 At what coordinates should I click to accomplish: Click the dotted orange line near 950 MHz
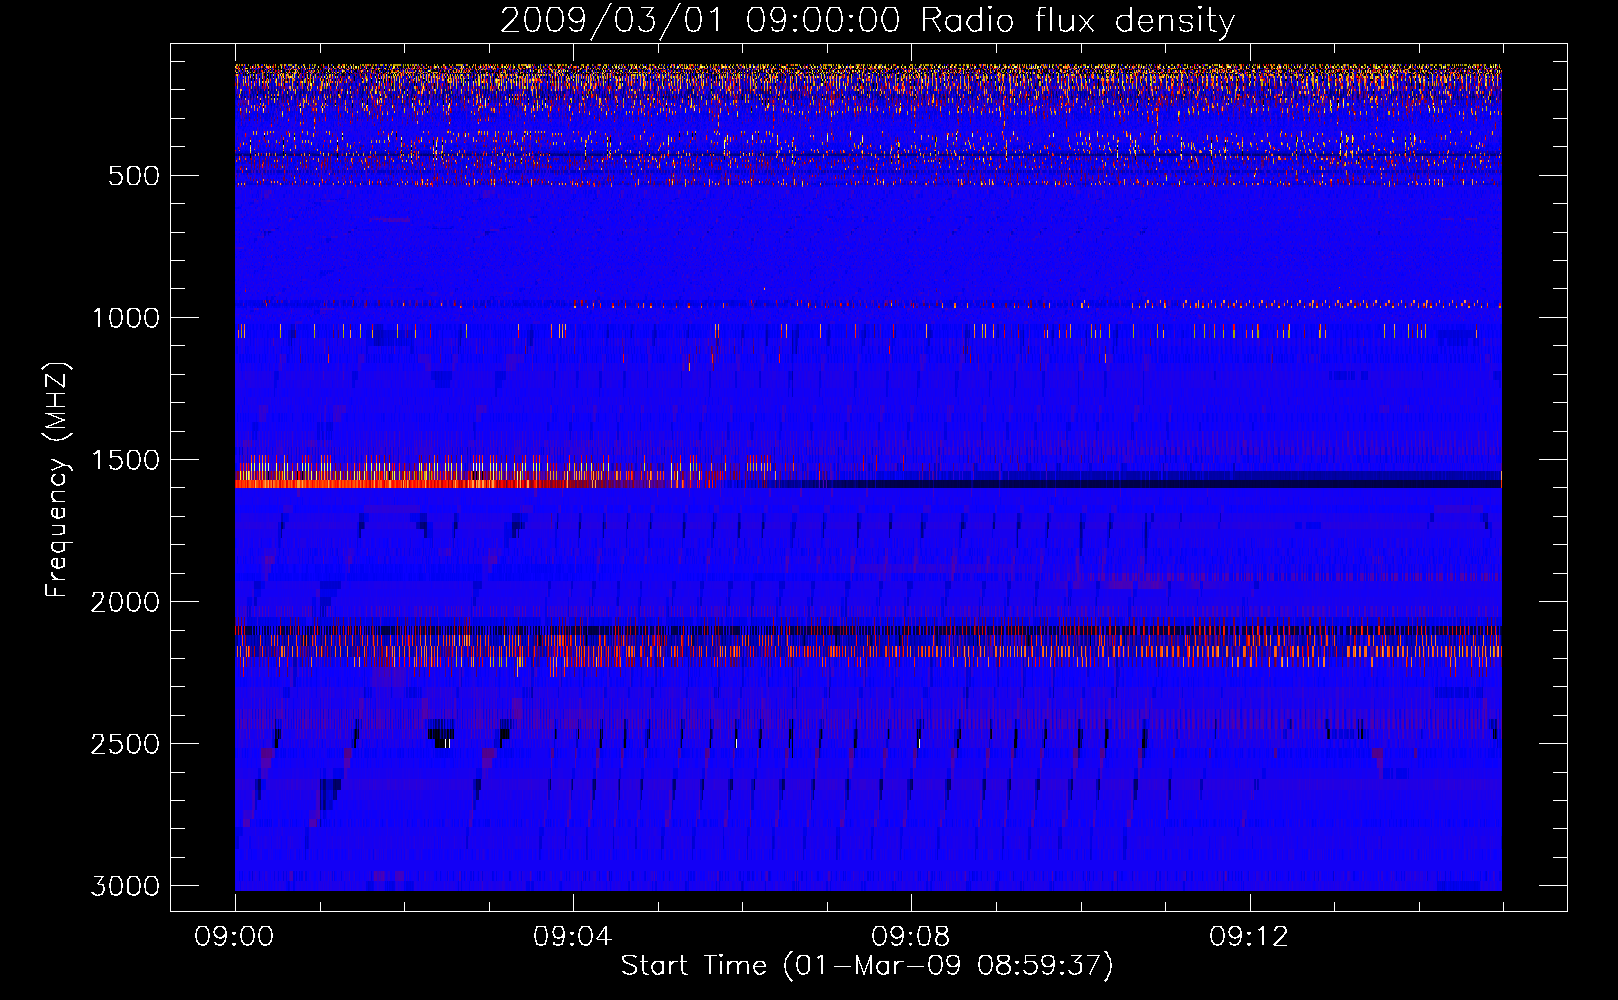(x=868, y=303)
